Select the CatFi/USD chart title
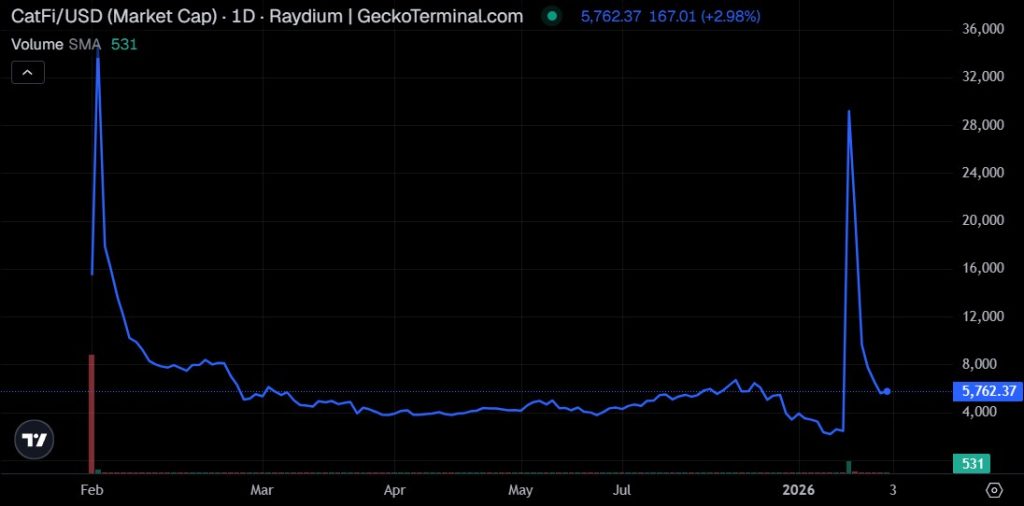Screen dimensions: 1024x506 pos(267,16)
